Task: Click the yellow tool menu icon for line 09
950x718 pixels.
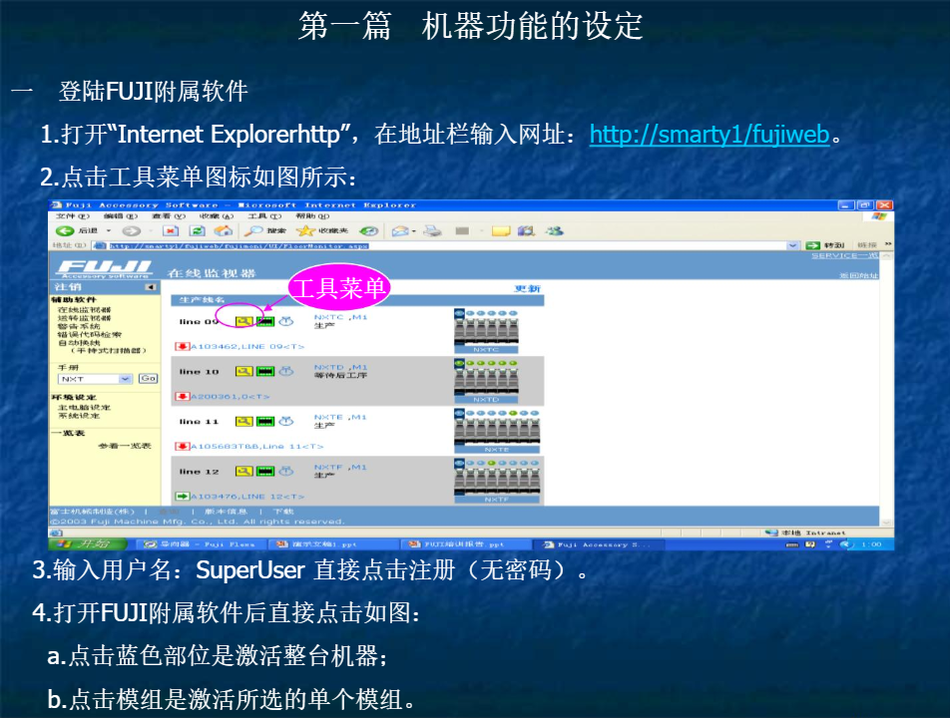Action: 243,321
